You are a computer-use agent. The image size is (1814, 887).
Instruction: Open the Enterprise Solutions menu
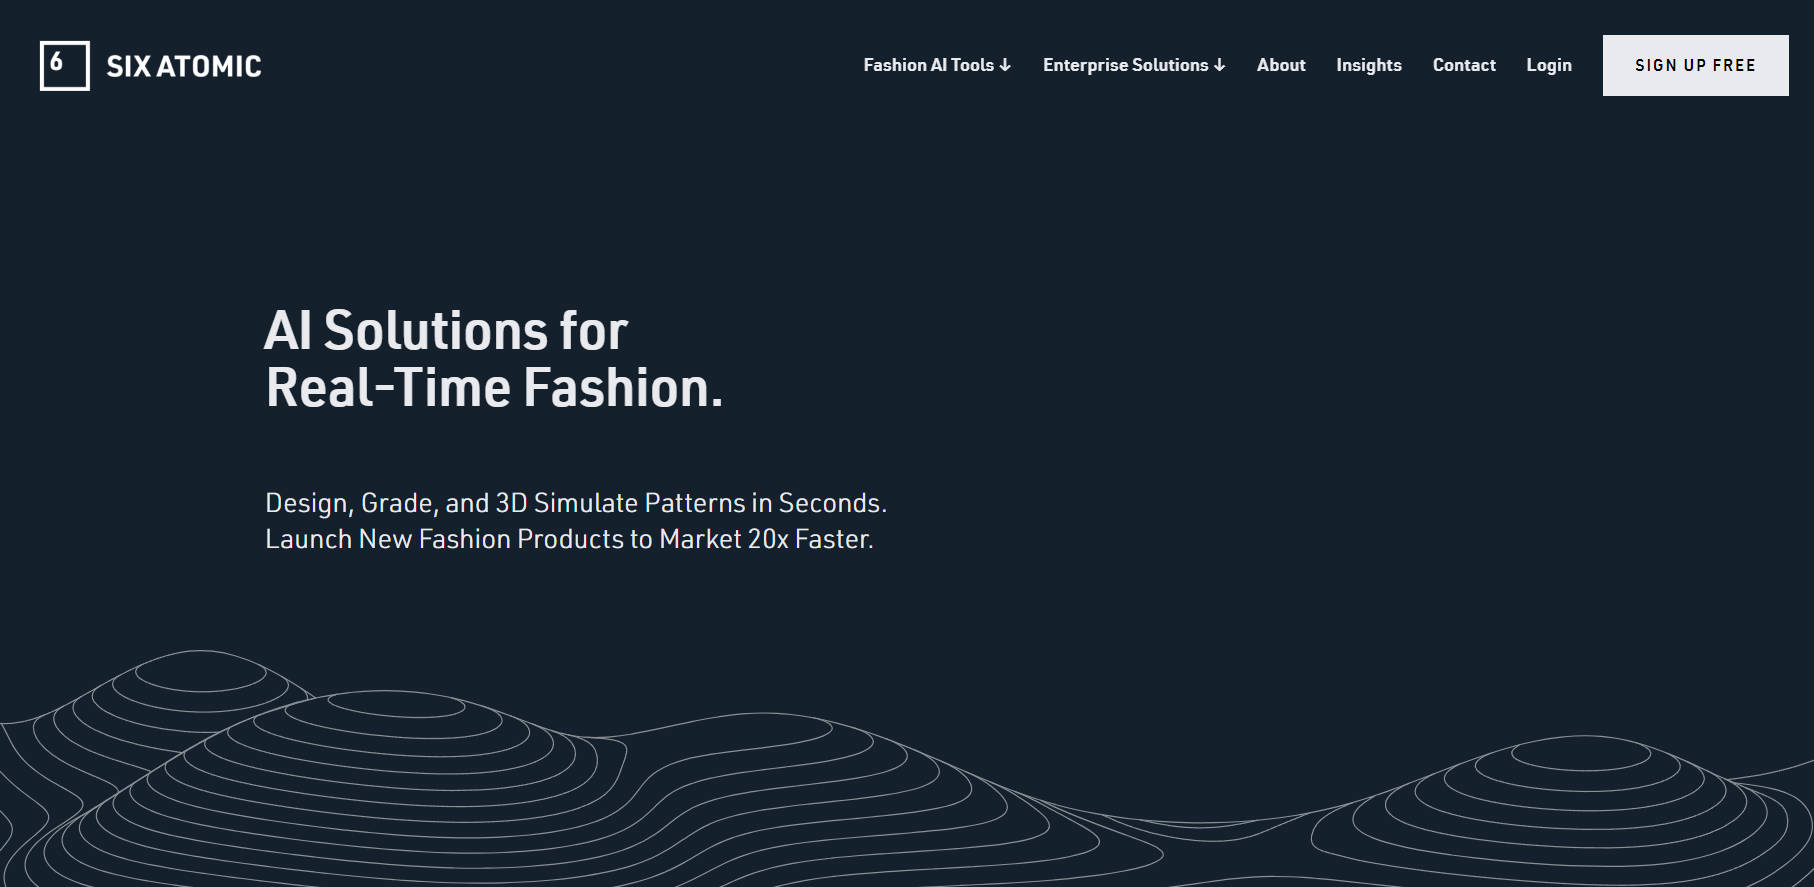click(1125, 65)
